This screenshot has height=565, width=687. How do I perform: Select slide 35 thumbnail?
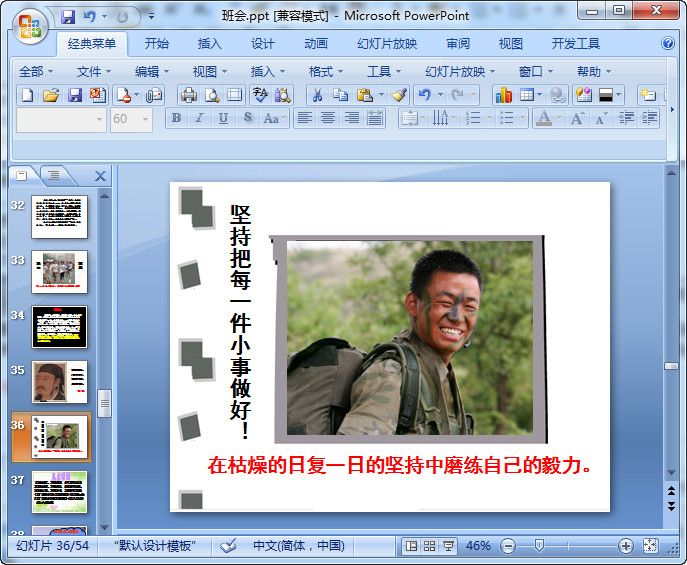click(60, 382)
